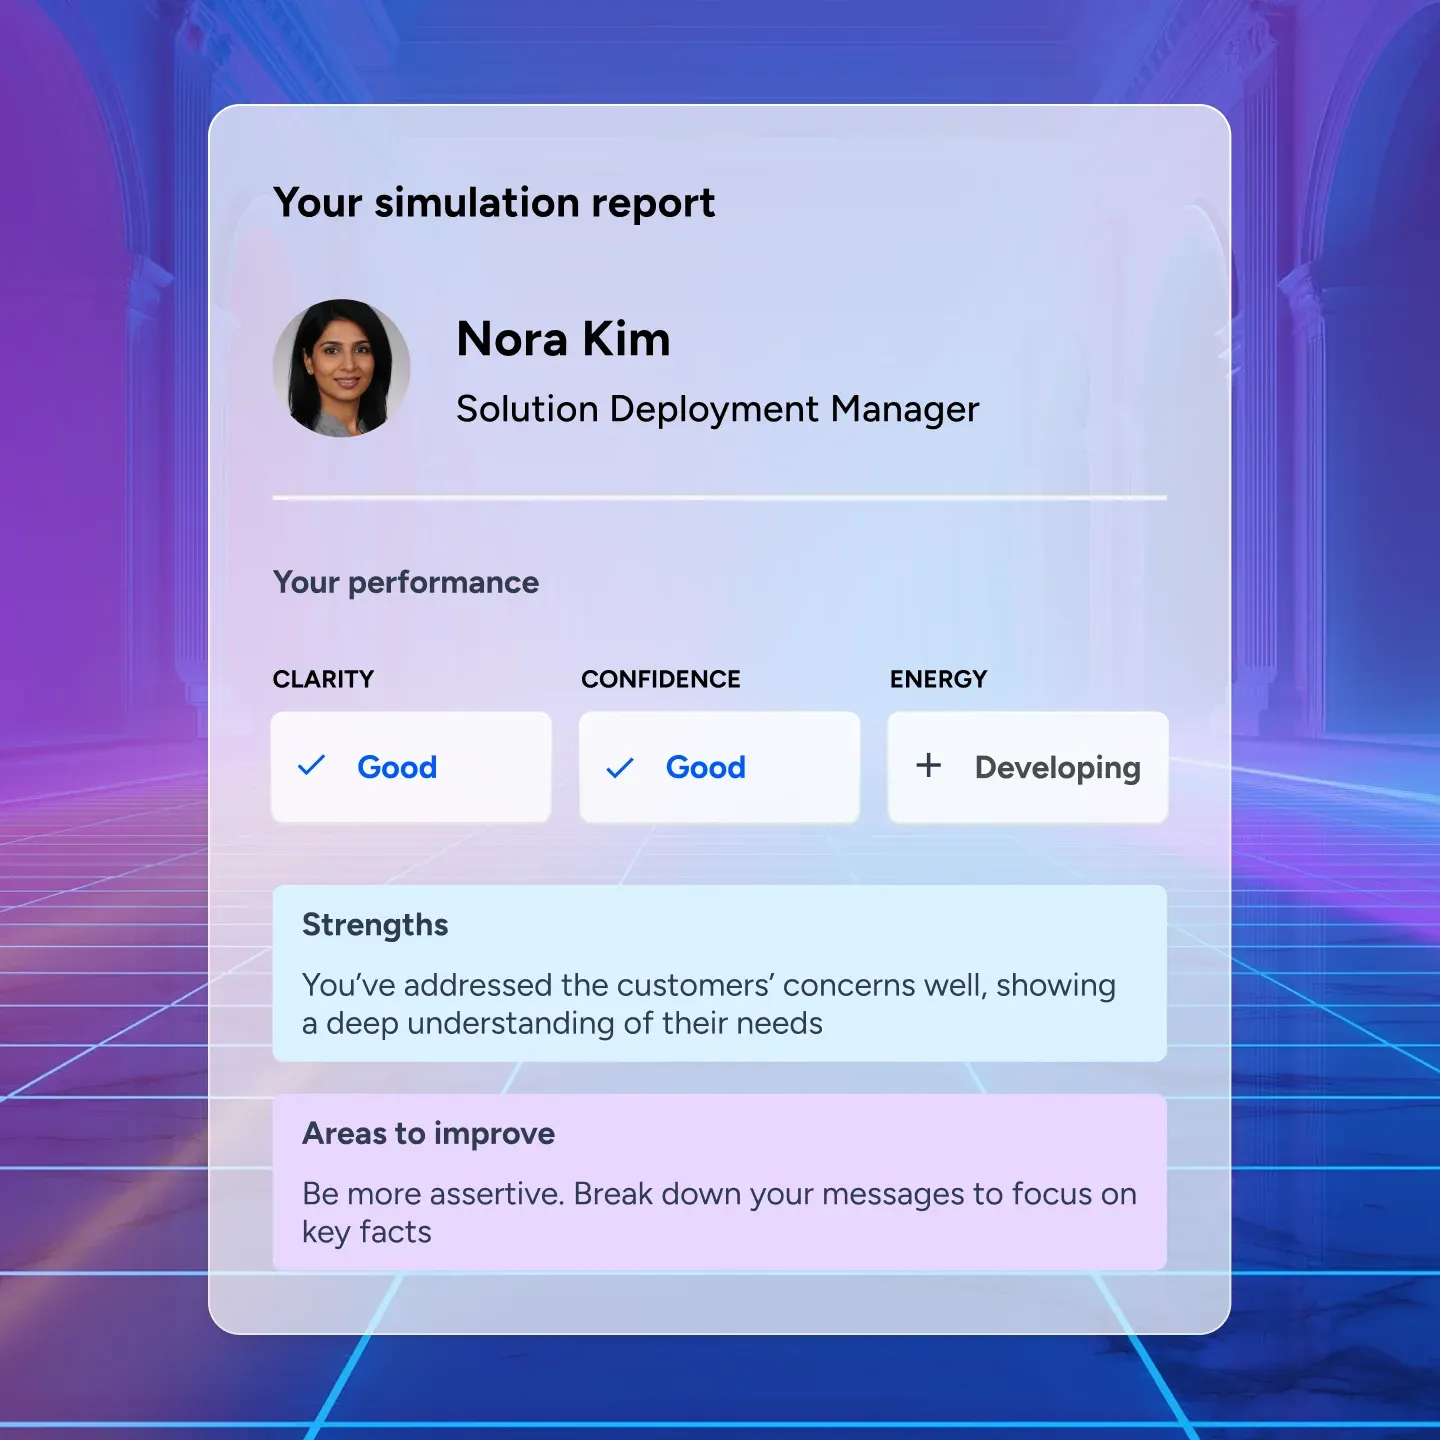Click the plus icon in the Energy card

[928, 766]
